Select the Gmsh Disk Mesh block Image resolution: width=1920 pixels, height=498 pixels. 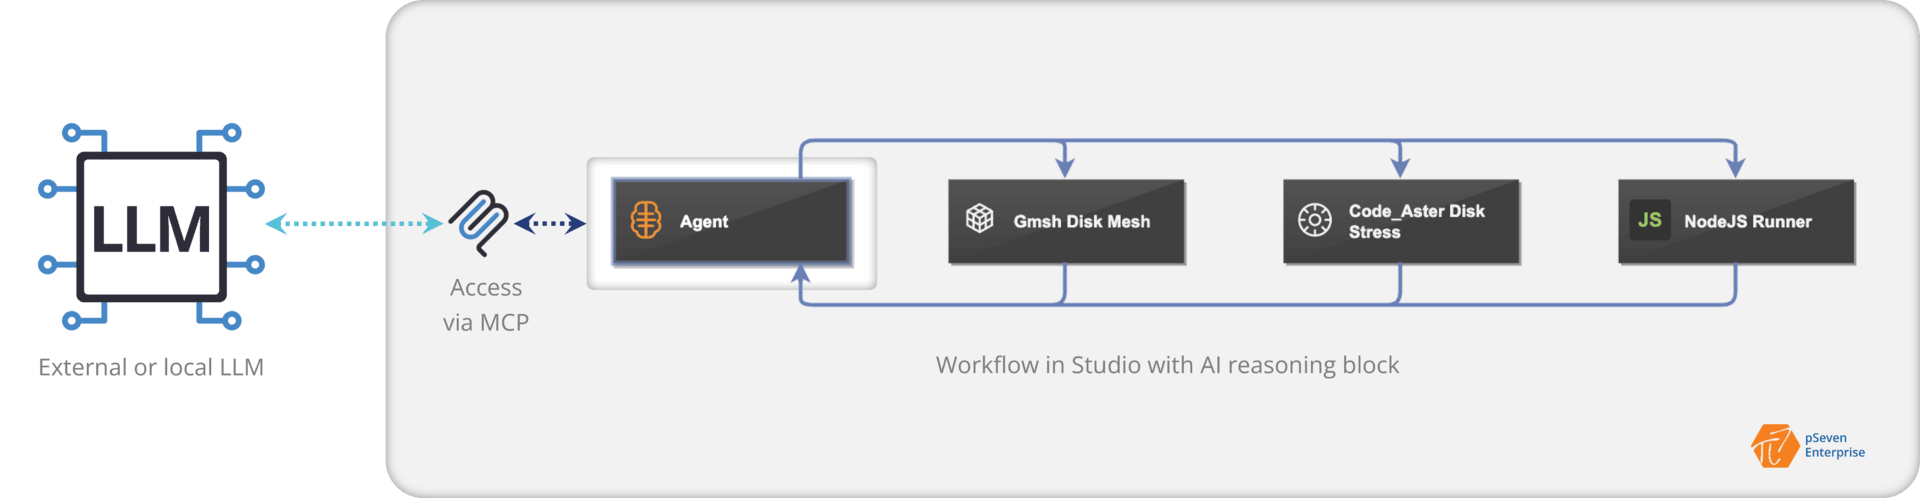pyautogui.click(x=1066, y=222)
